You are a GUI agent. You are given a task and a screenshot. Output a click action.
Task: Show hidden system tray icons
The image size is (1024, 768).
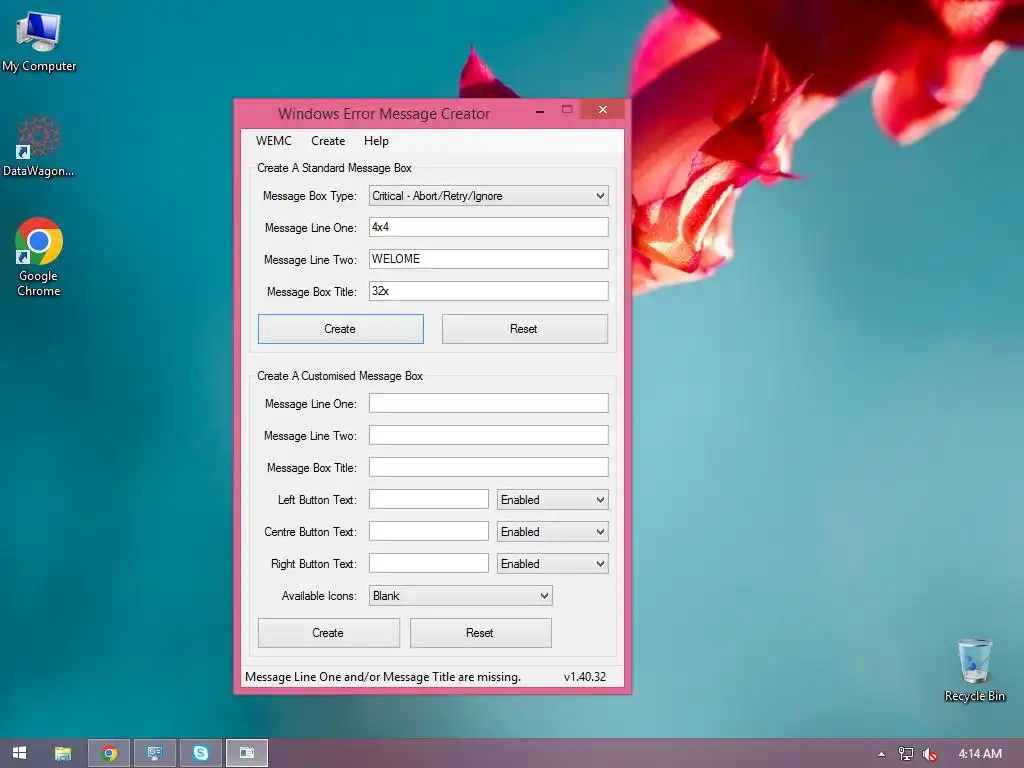[x=881, y=754]
